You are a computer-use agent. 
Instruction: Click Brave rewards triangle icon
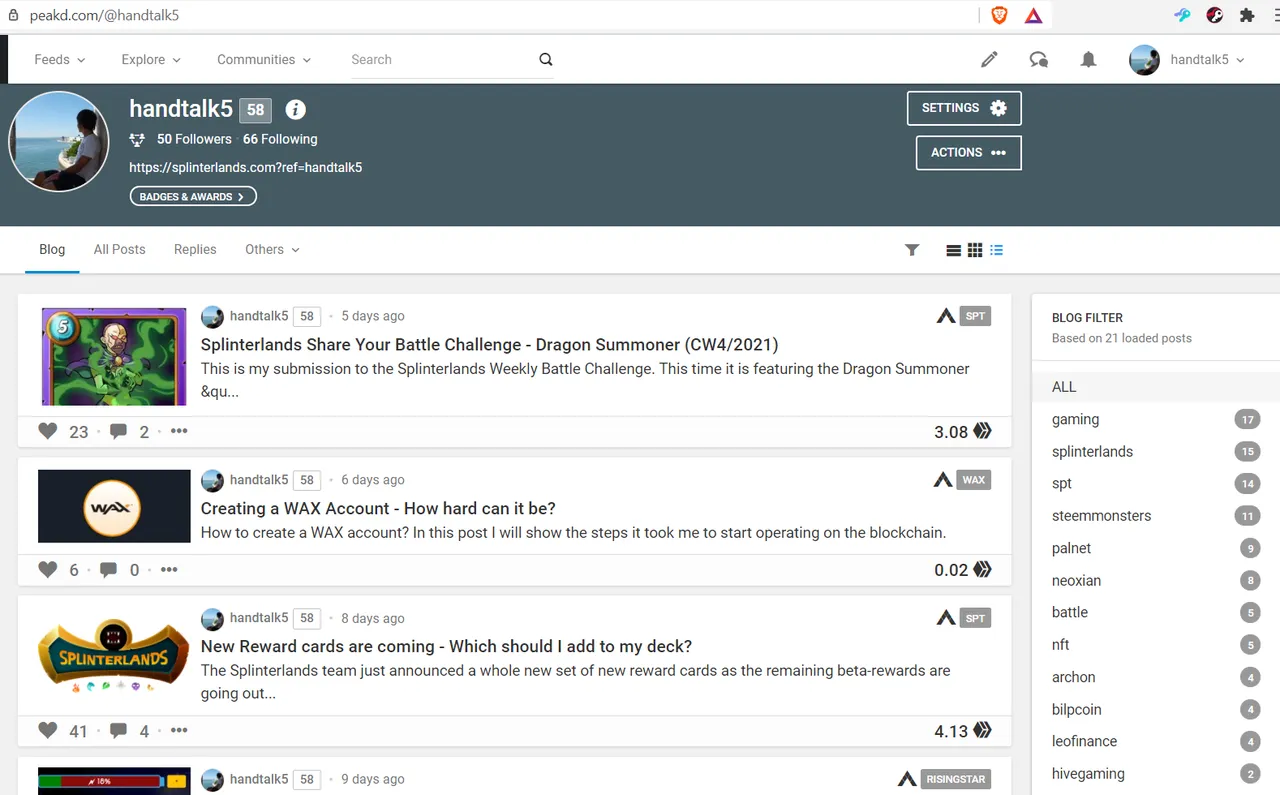coord(1034,15)
